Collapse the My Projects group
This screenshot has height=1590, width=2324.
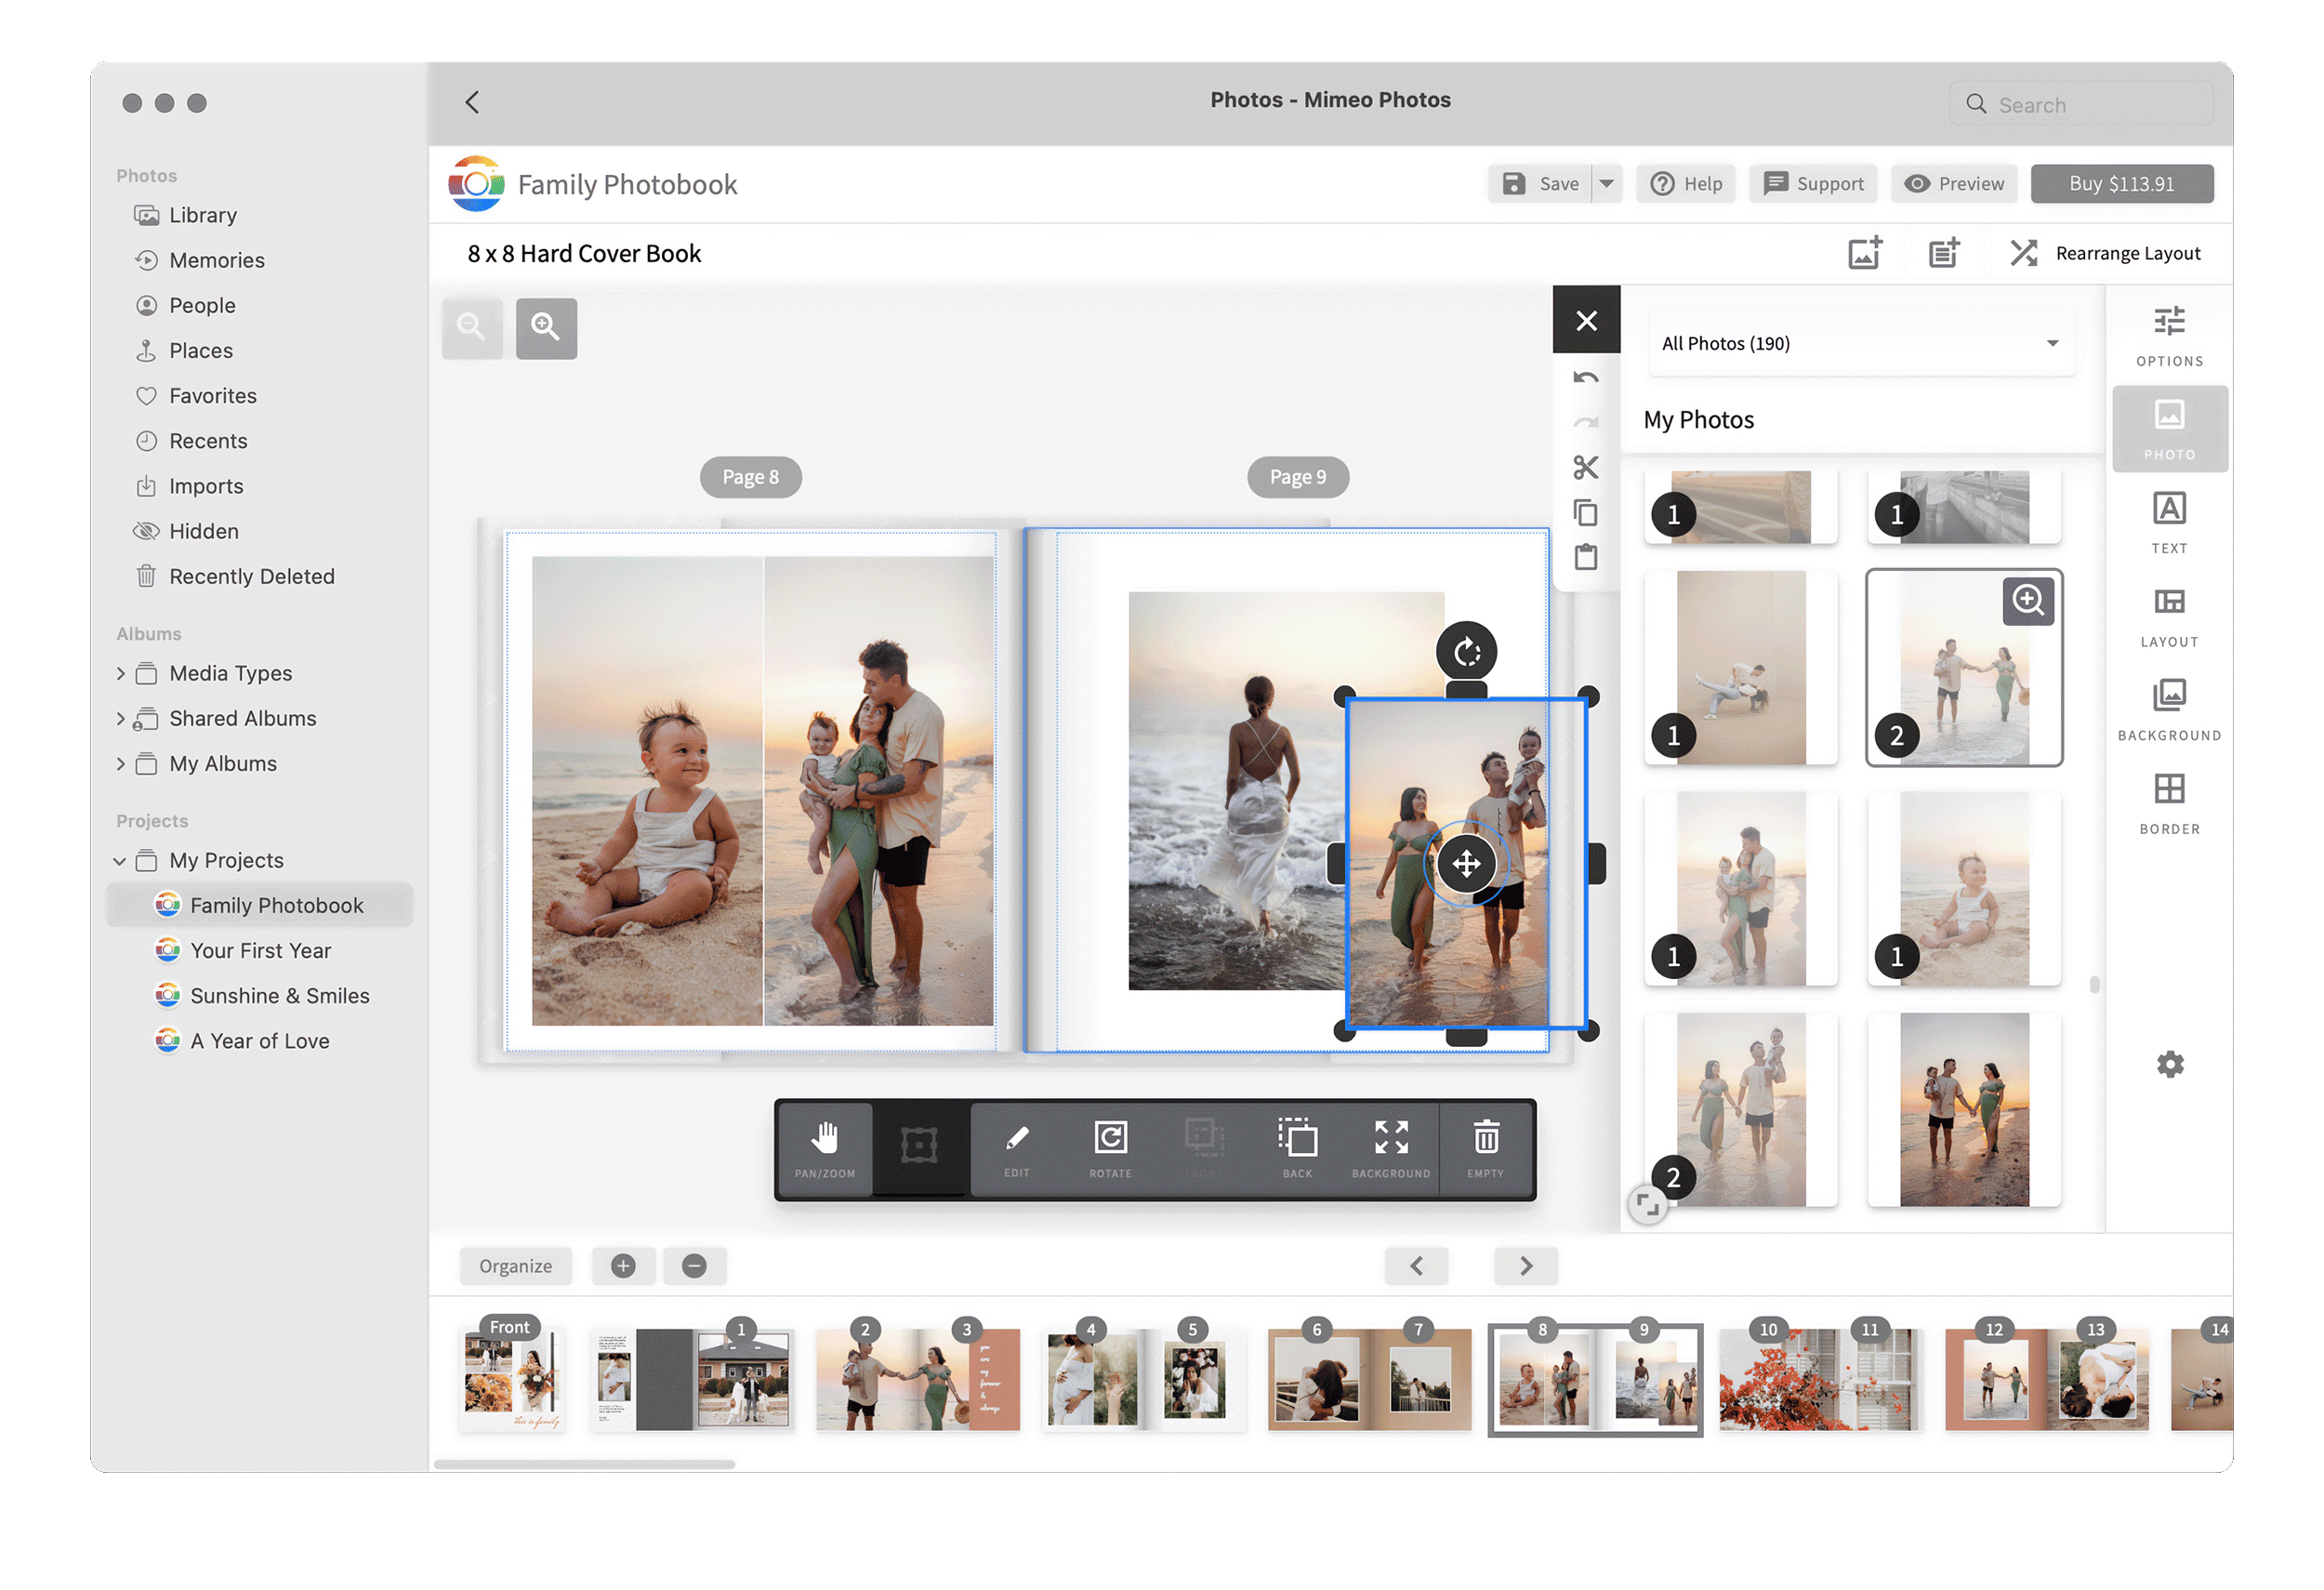pos(120,861)
